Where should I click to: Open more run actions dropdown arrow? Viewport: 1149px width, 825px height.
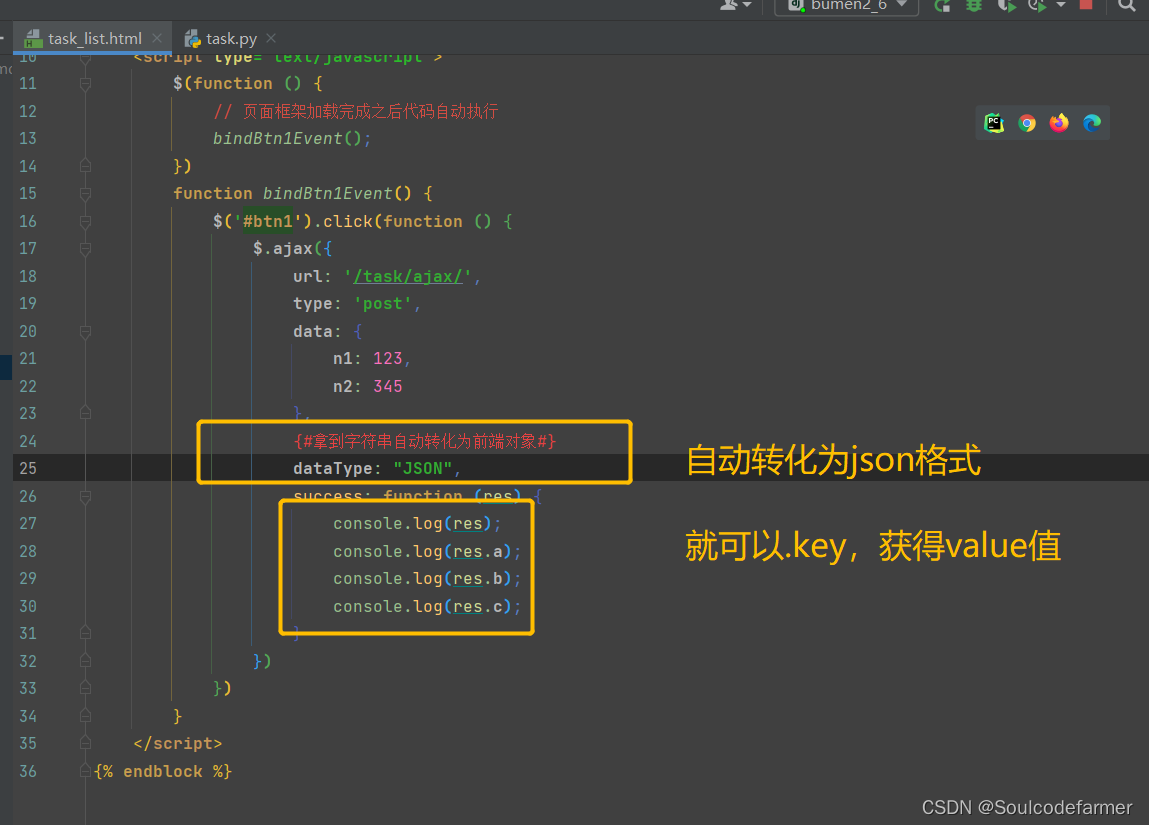tap(1060, 5)
